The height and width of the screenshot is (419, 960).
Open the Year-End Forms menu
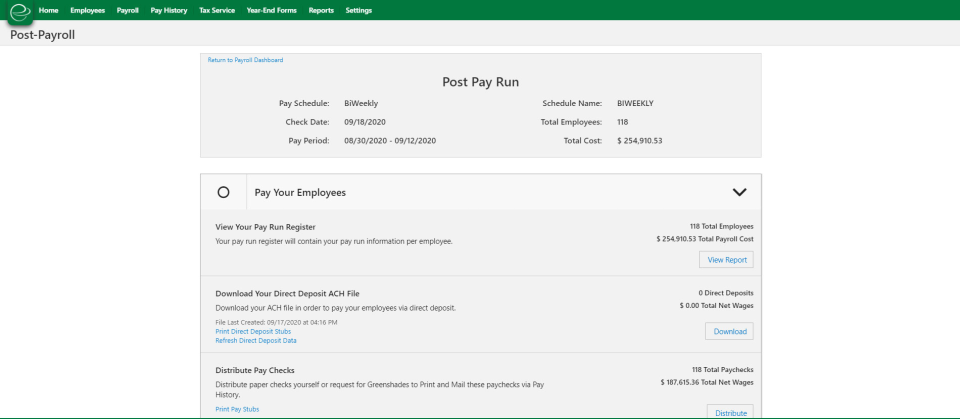tap(271, 10)
